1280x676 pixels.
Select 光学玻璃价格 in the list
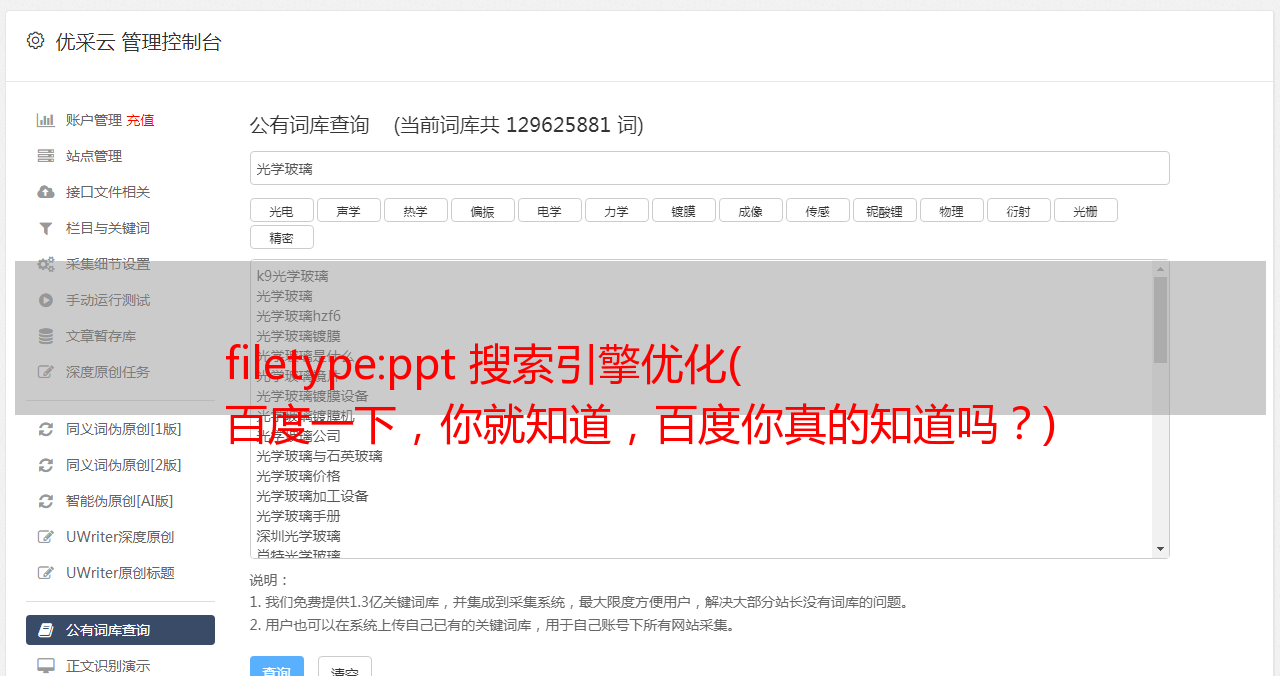pos(298,476)
